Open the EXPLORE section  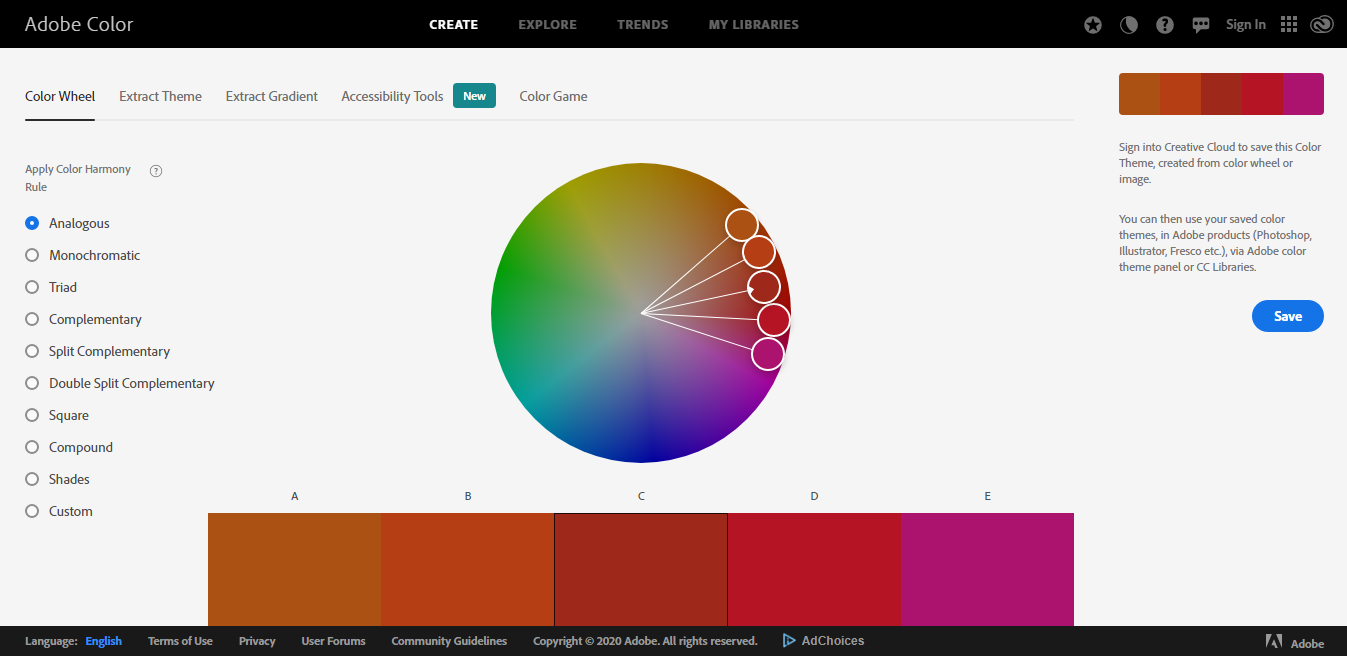547,24
